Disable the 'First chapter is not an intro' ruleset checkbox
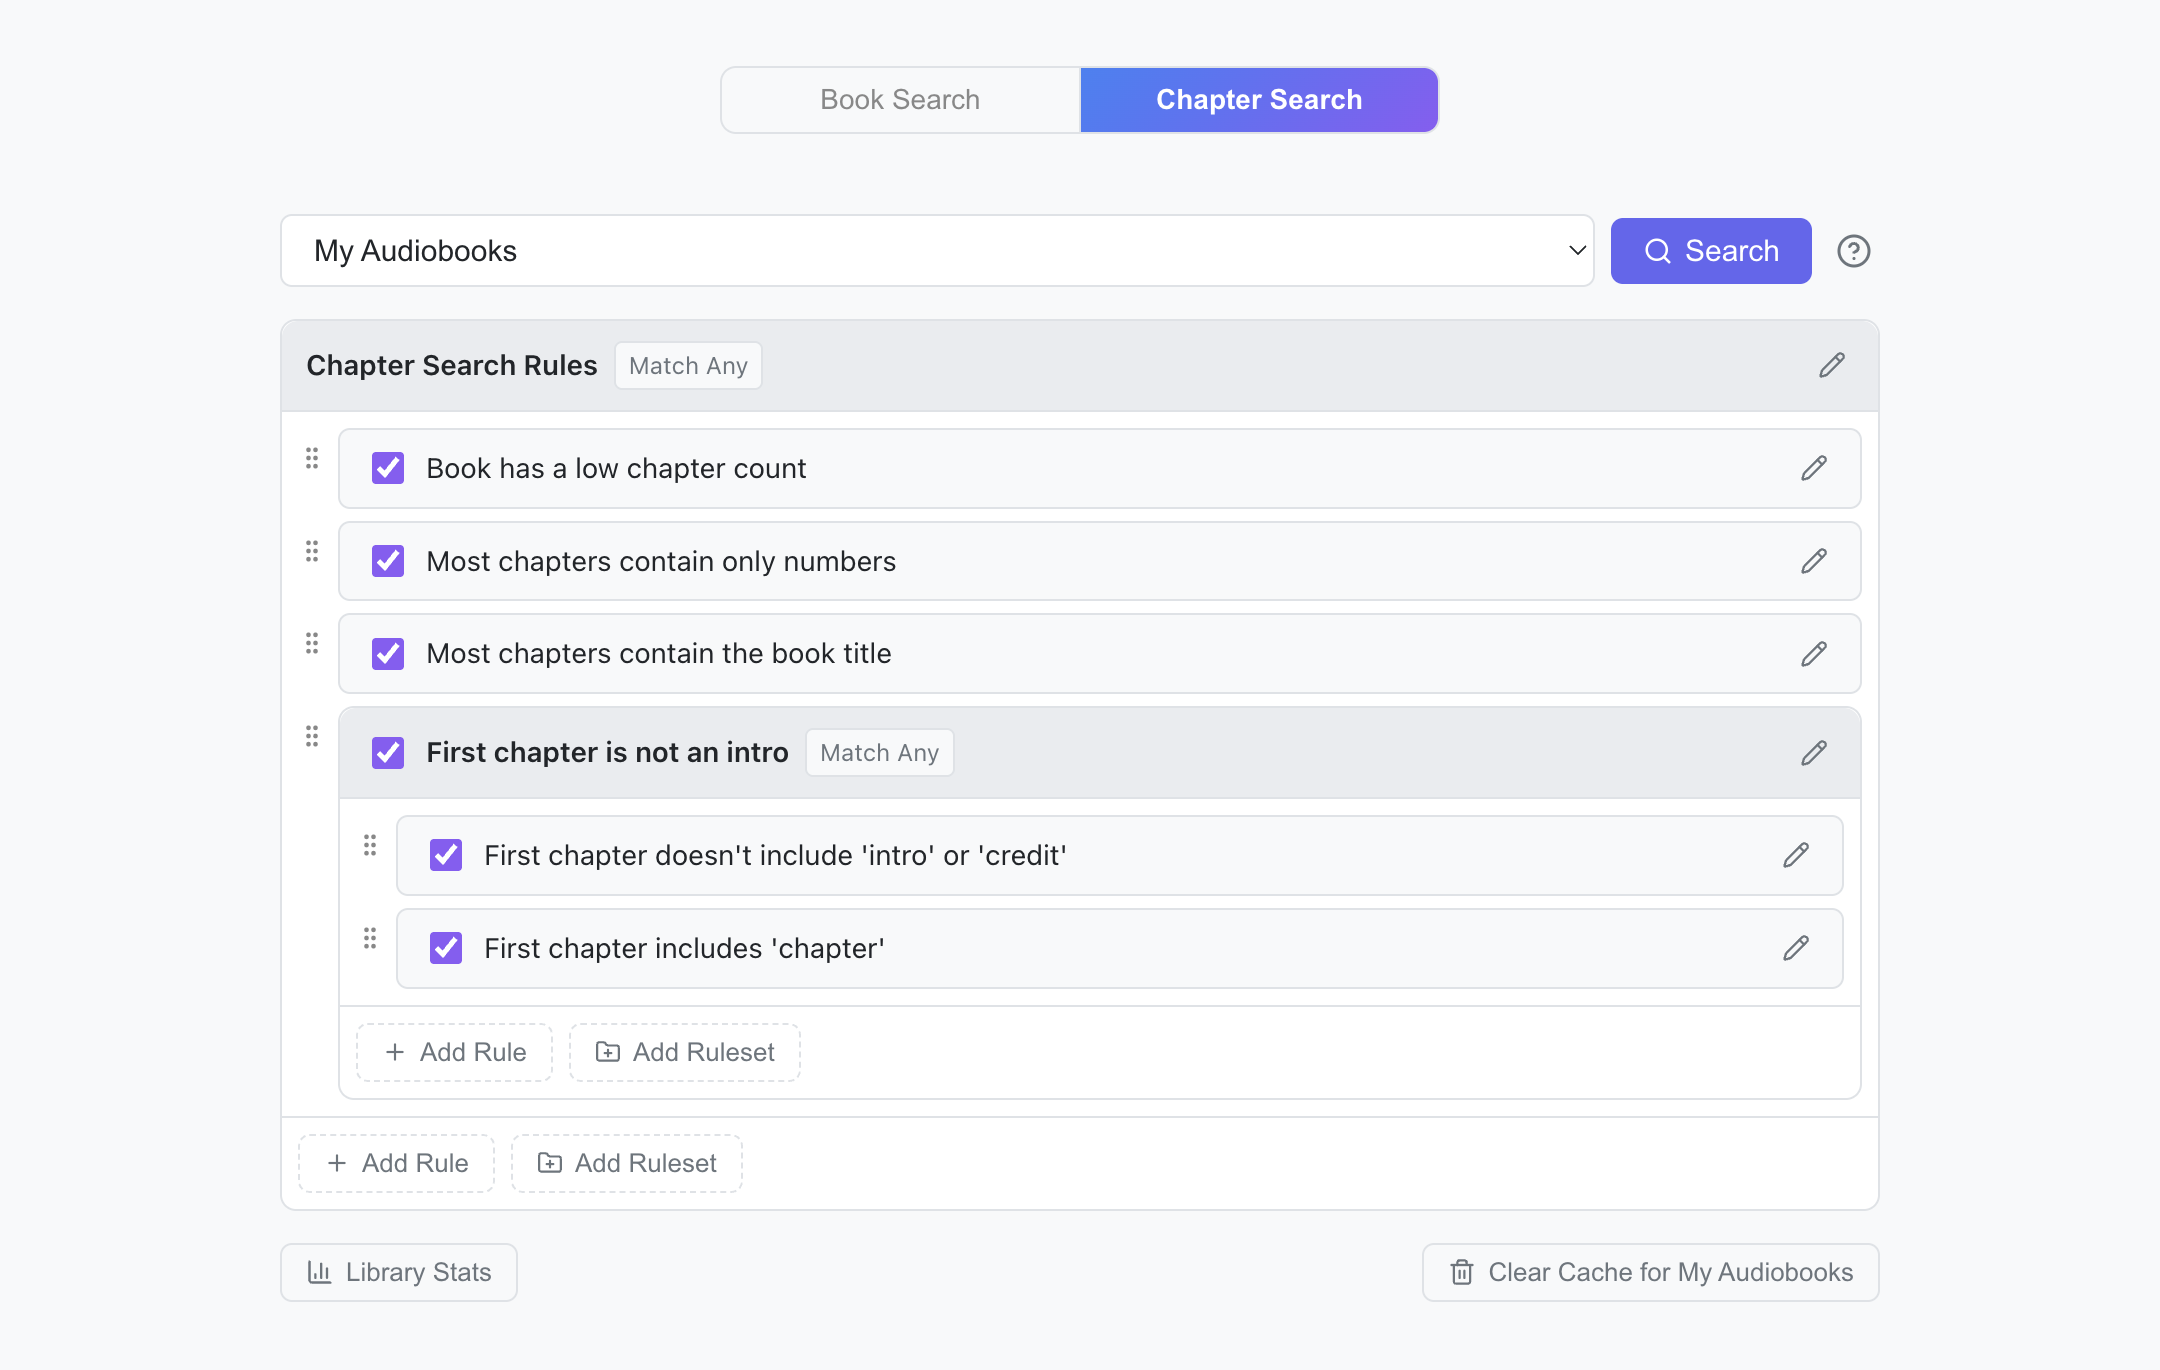Viewport: 2160px width, 1370px height. pyautogui.click(x=388, y=753)
